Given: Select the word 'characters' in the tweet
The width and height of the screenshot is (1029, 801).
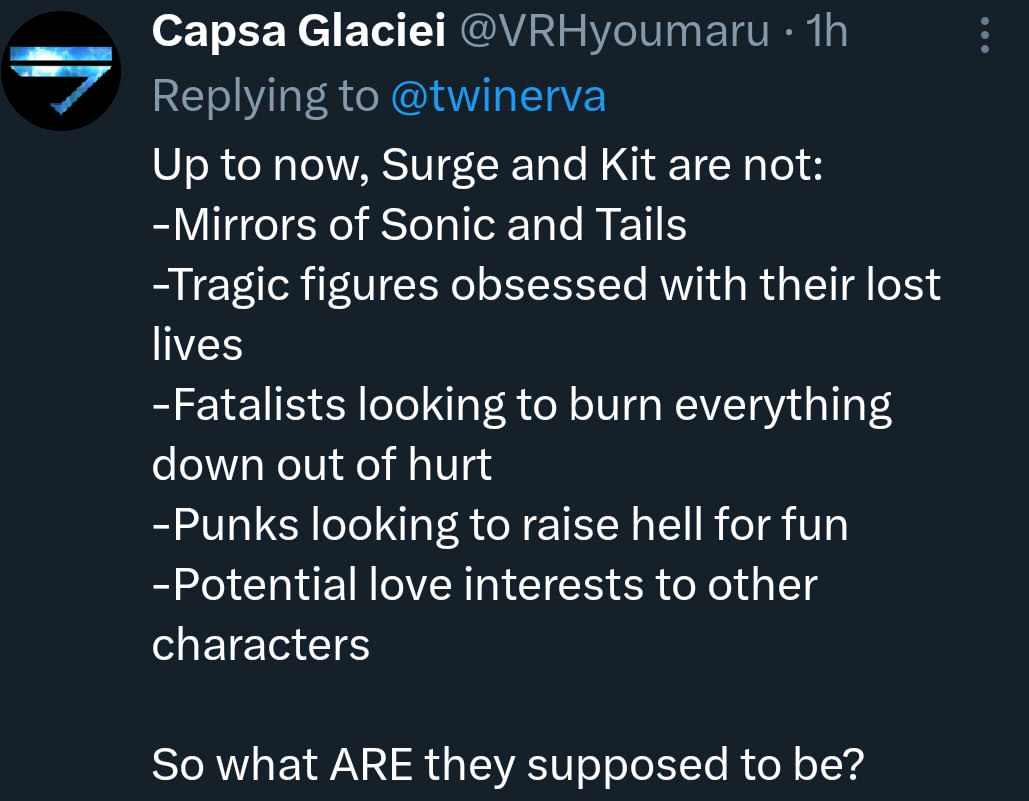Looking at the screenshot, I should pos(261,645).
